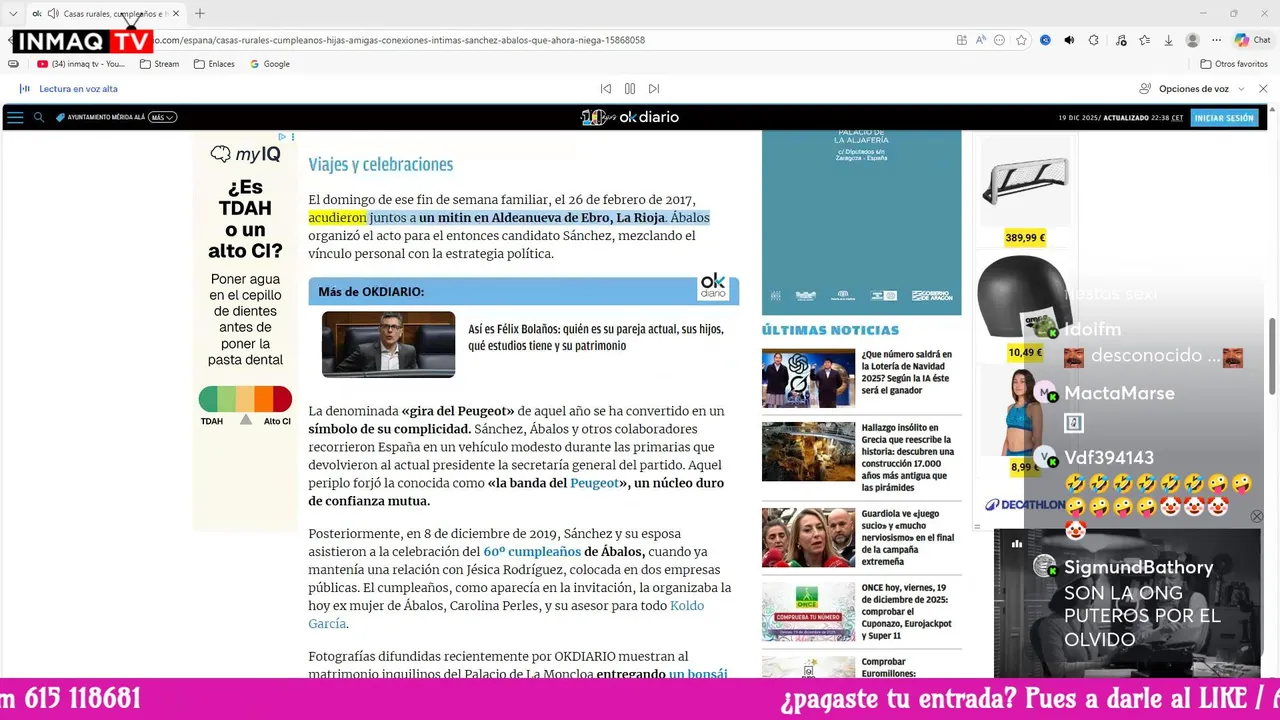This screenshot has width=1280, height=720.
Task: Open the Extensions puzzle icon
Action: click(x=1093, y=40)
